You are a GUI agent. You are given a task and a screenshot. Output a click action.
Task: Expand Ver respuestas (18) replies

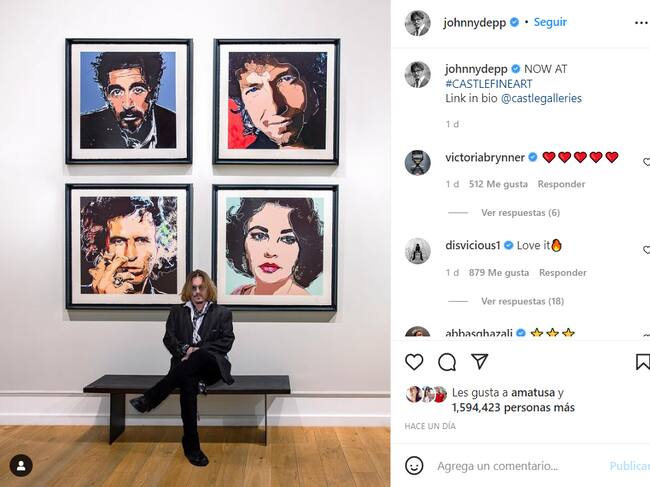point(522,301)
